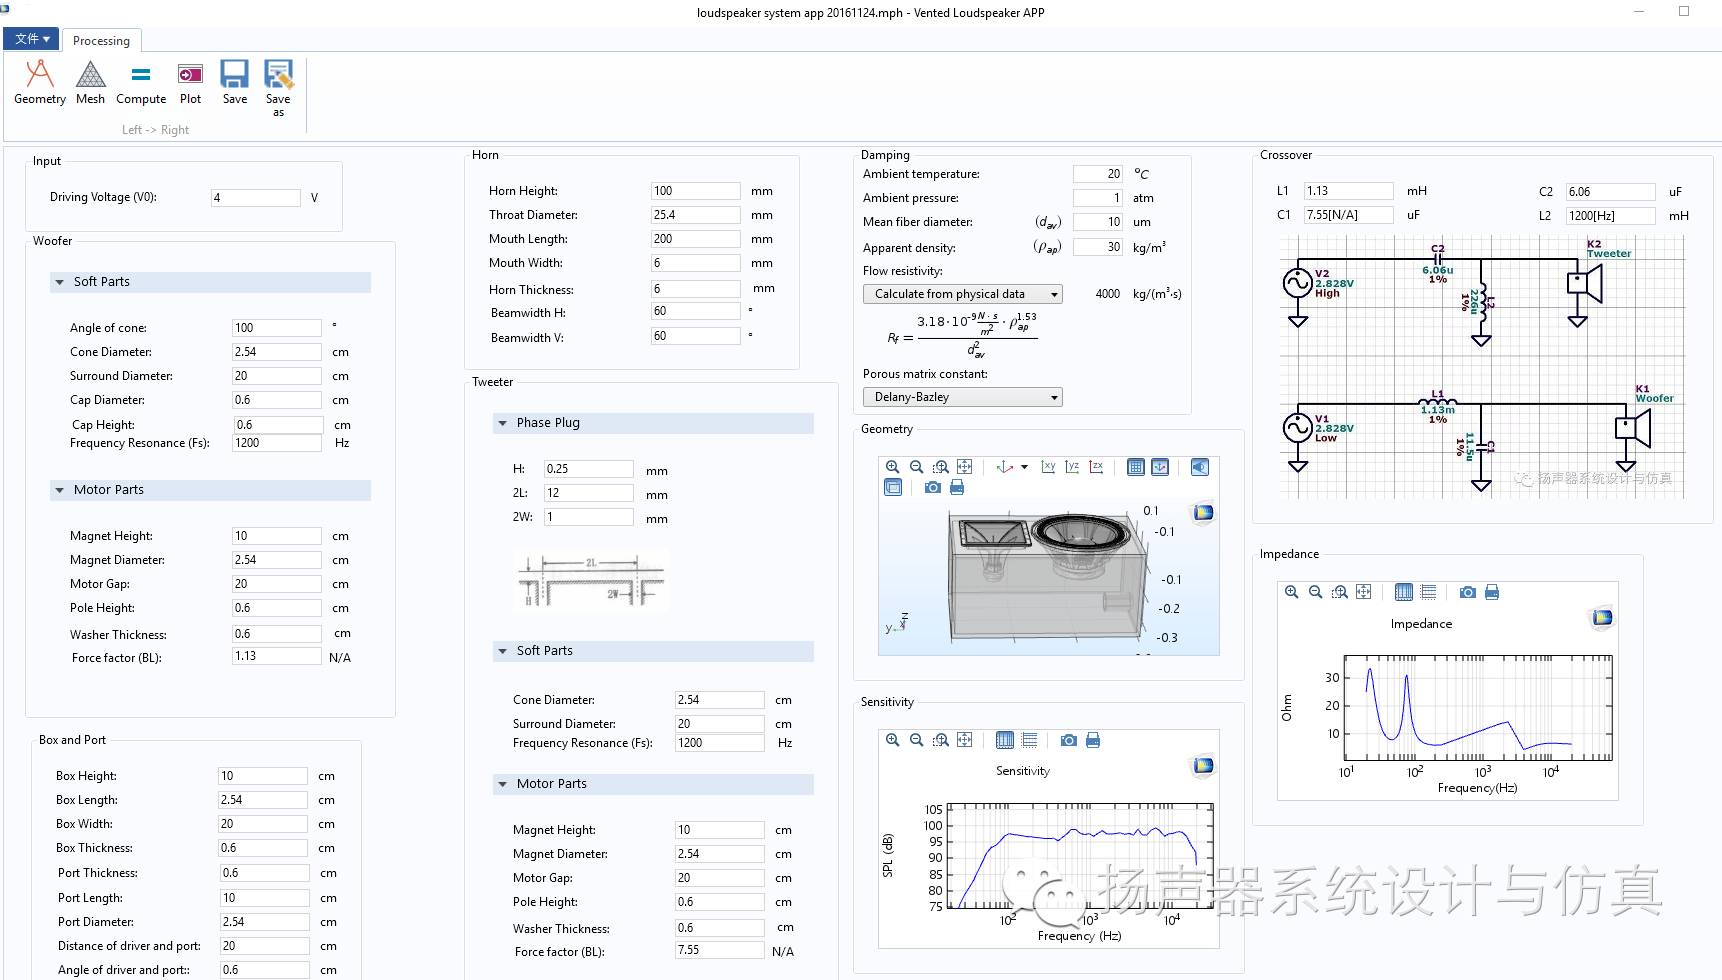Zoom in on the Geometry view
The image size is (1722, 980).
pos(892,467)
